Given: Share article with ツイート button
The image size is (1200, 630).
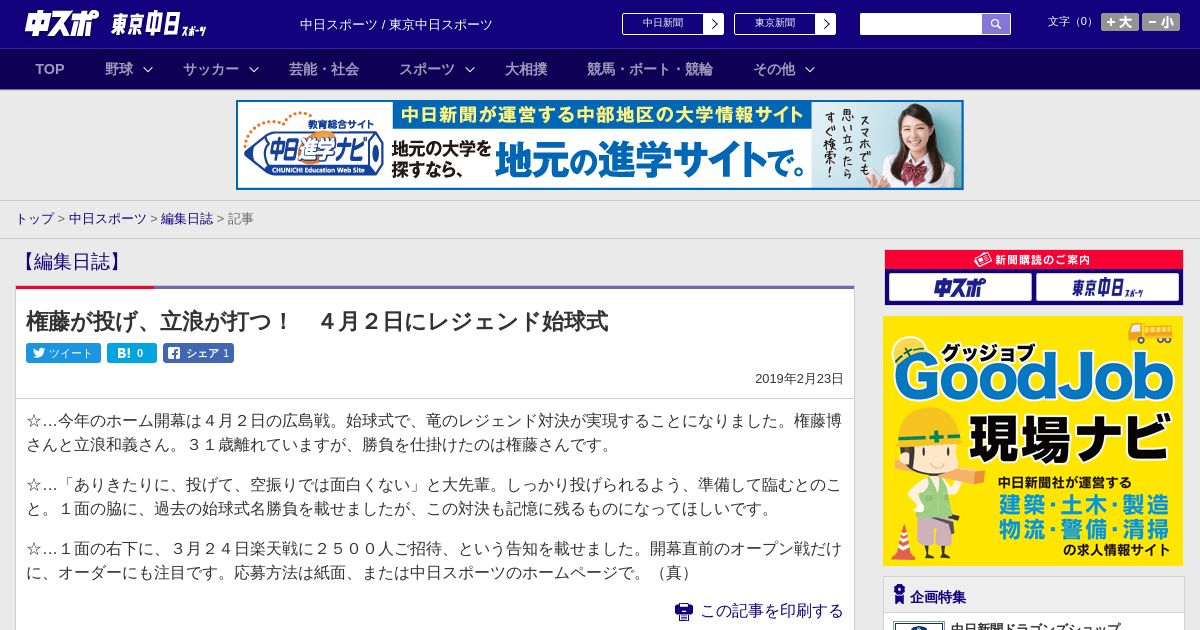Looking at the screenshot, I should click(63, 353).
